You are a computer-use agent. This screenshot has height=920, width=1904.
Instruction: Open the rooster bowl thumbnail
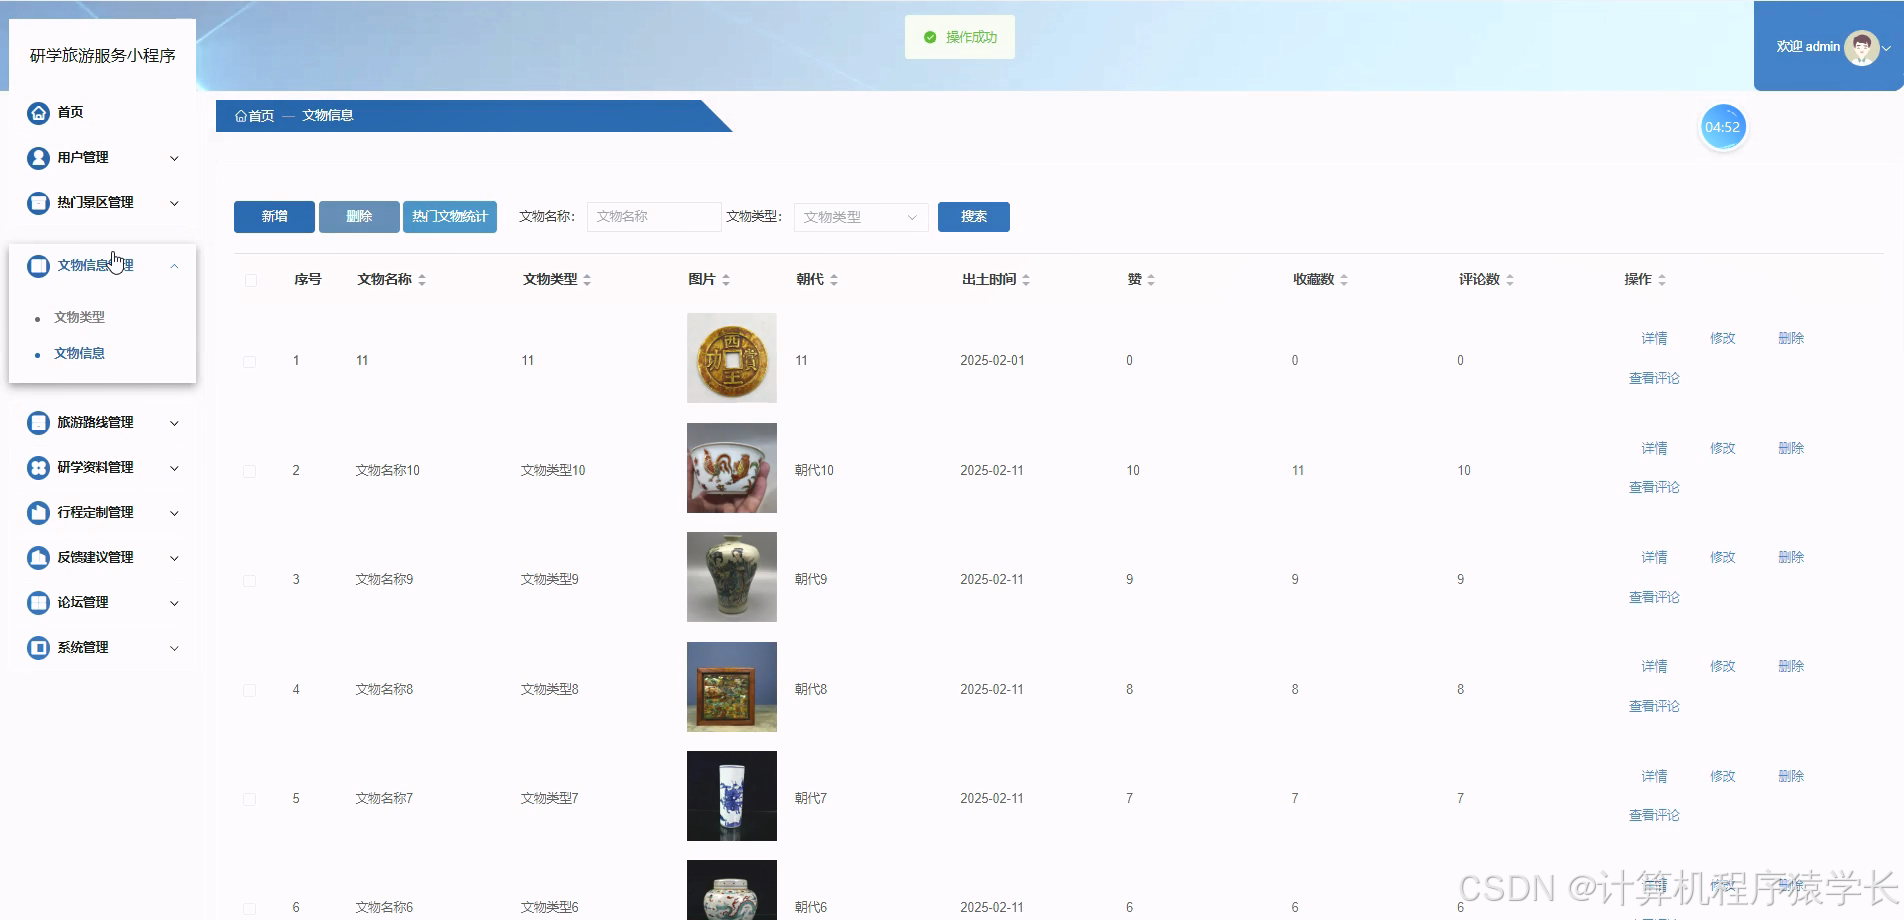click(x=732, y=468)
